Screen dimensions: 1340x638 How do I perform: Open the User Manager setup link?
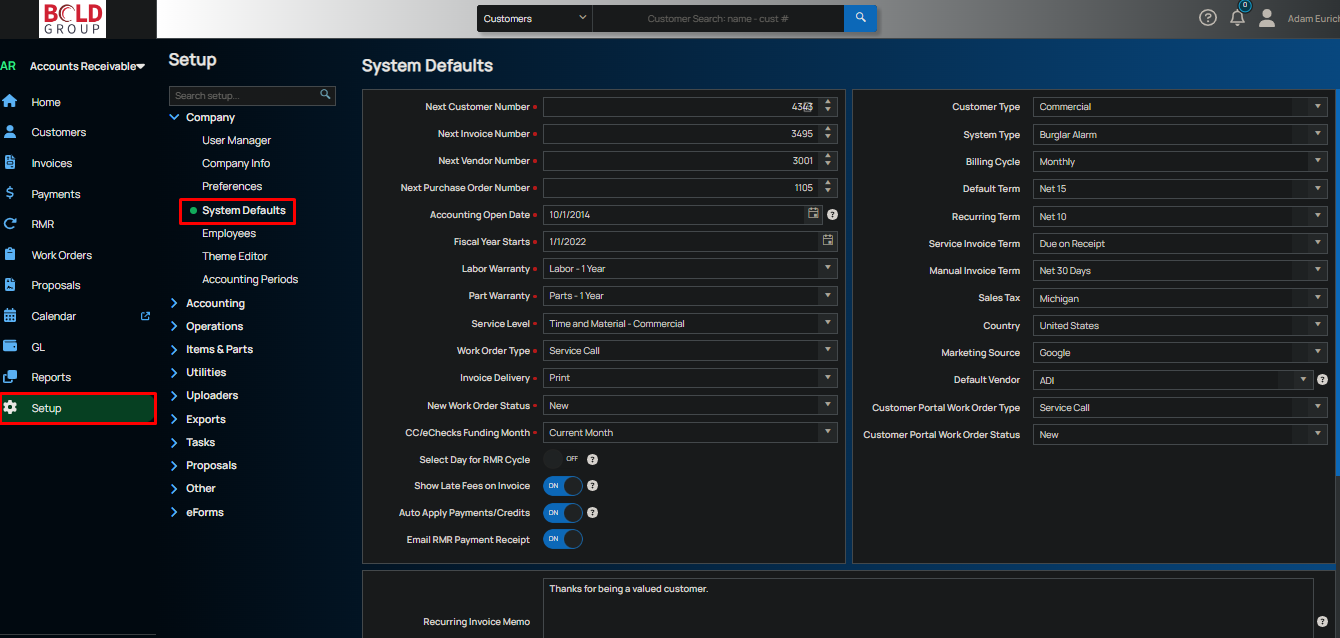[236, 140]
